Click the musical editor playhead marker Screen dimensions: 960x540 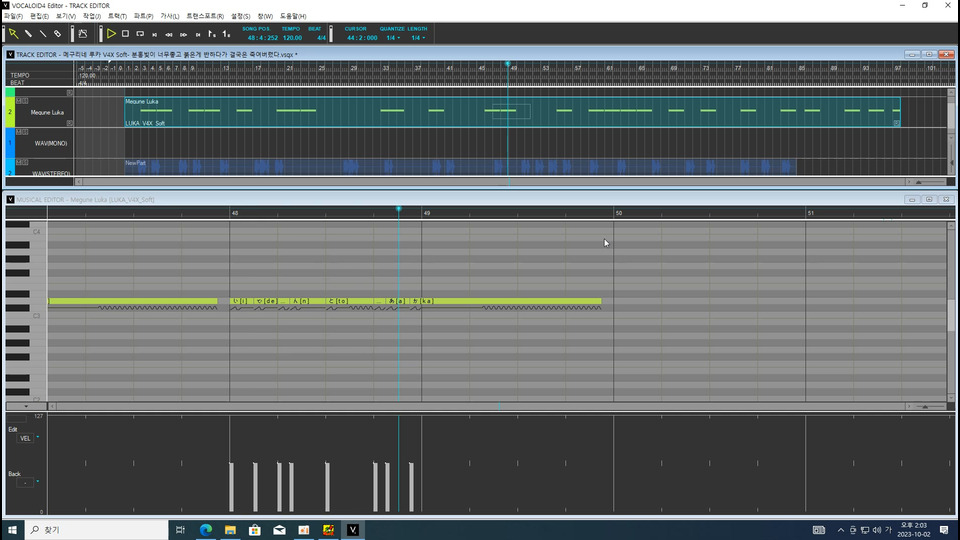coord(399,209)
